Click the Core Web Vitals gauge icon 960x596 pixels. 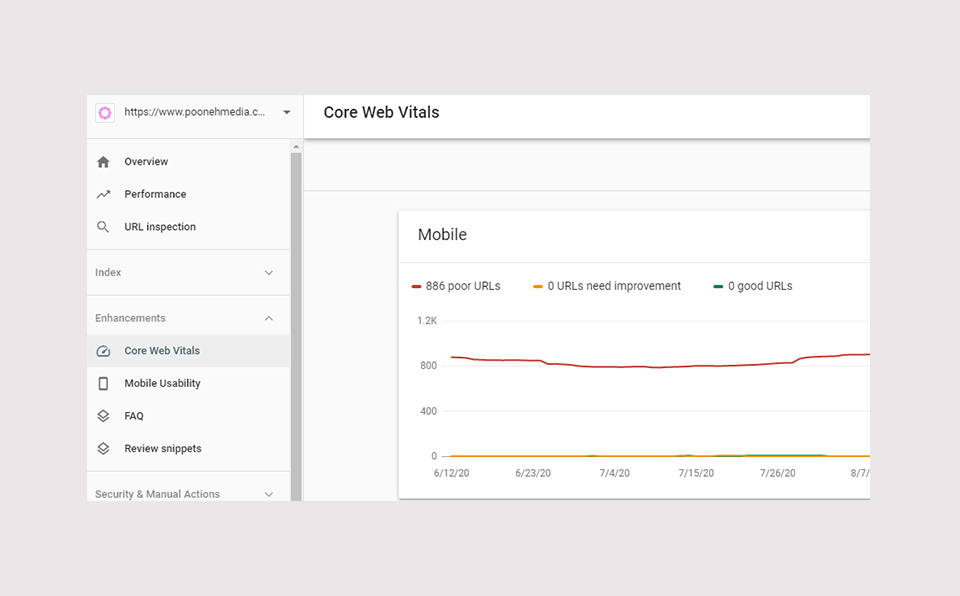(x=103, y=351)
